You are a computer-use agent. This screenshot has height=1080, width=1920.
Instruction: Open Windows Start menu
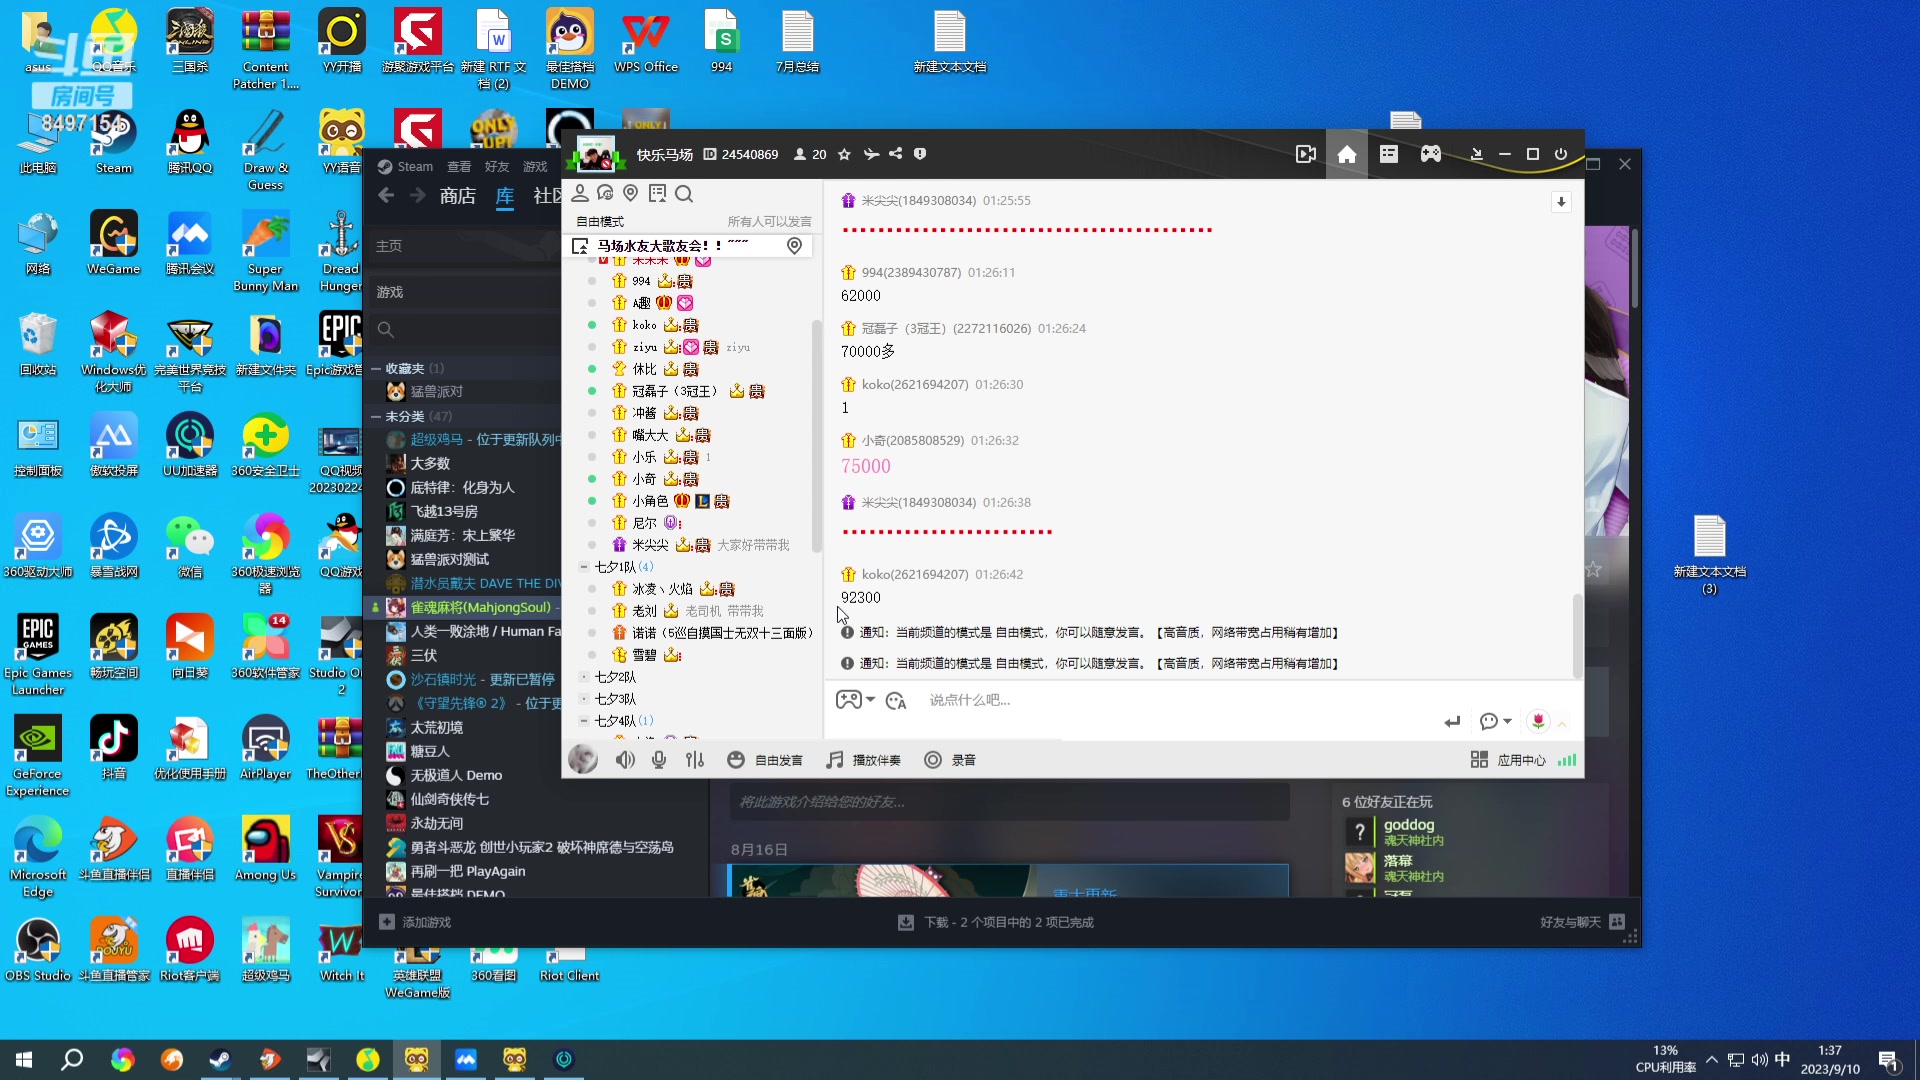tap(24, 1059)
